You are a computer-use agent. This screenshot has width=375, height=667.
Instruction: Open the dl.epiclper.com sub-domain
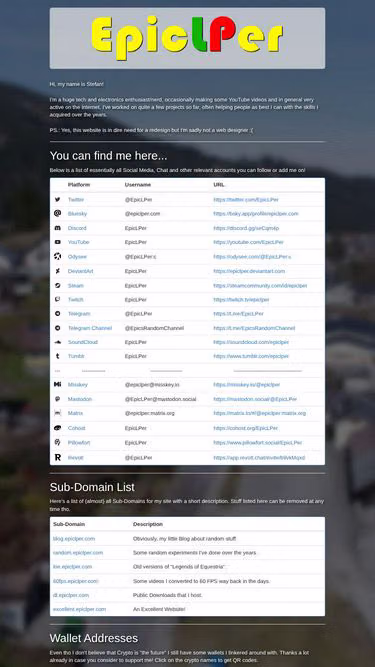point(71,595)
